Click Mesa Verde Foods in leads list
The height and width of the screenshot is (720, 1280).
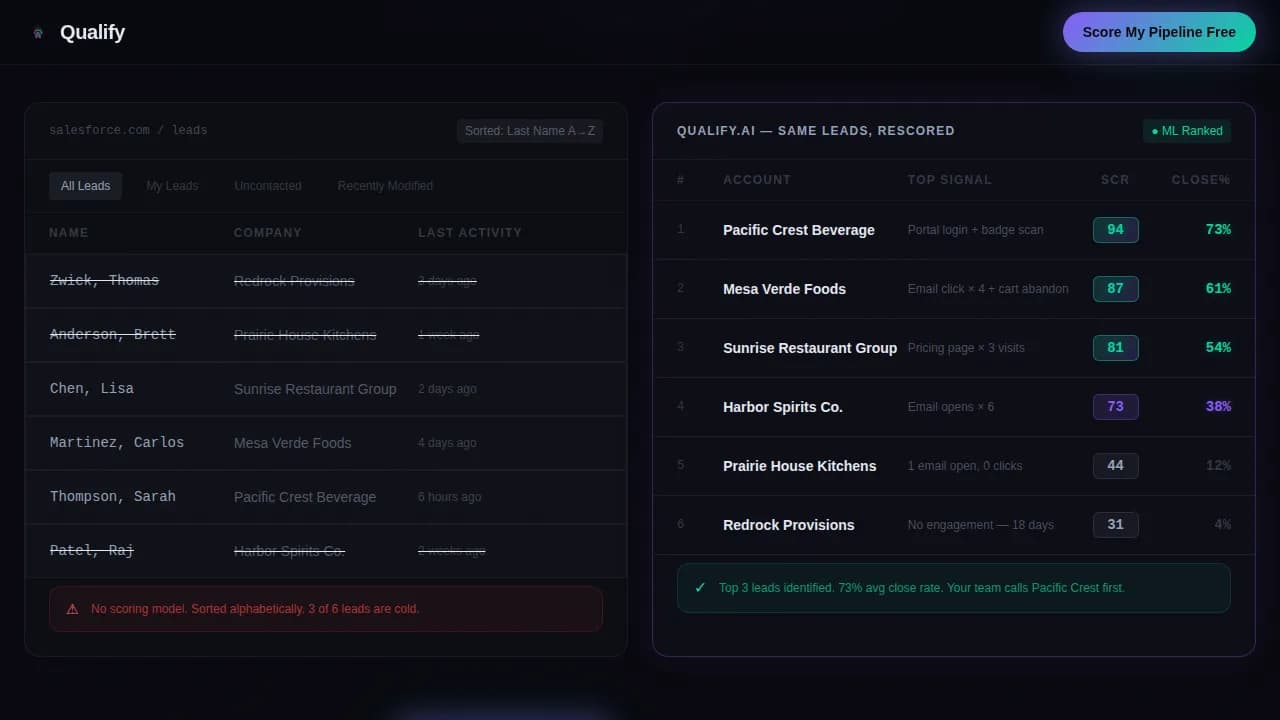coord(293,443)
